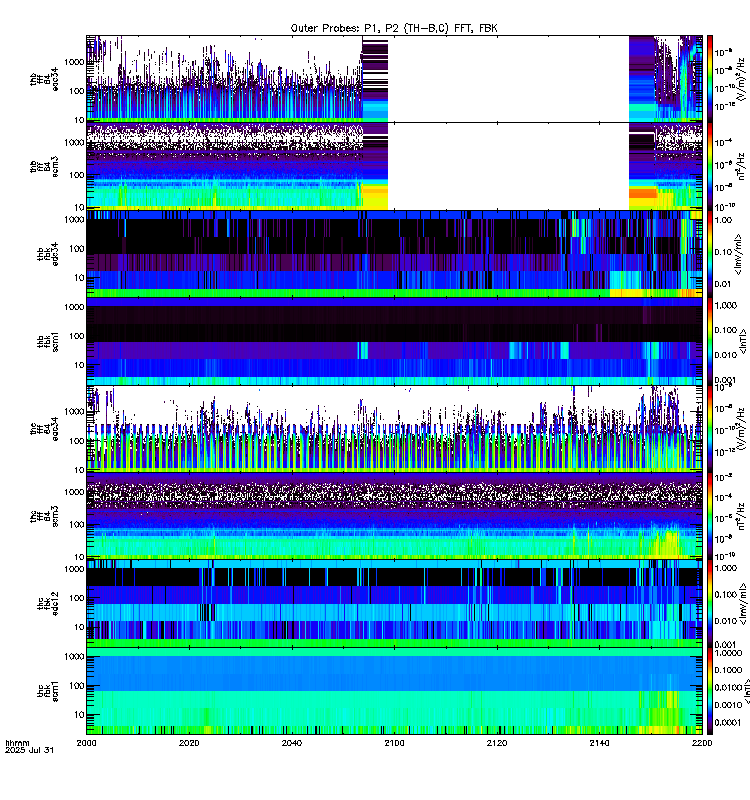
Task: Click the color bar of thb eac34 spectrogram
Action: (710, 79)
